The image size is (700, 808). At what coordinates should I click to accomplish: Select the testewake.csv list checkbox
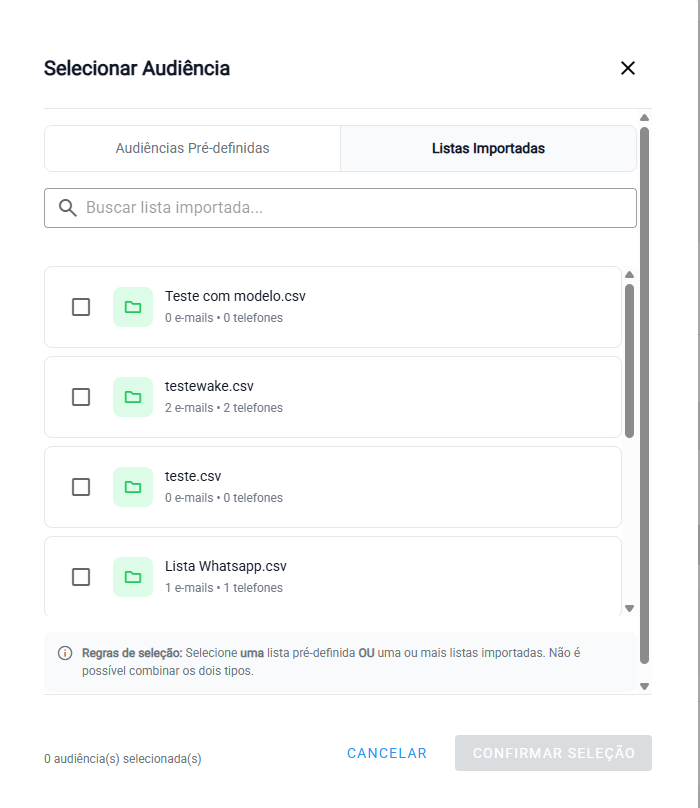(x=81, y=397)
